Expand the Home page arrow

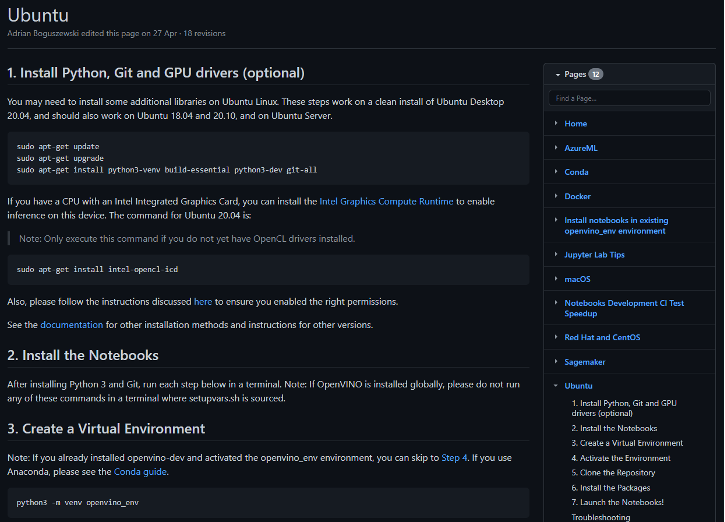click(556, 123)
